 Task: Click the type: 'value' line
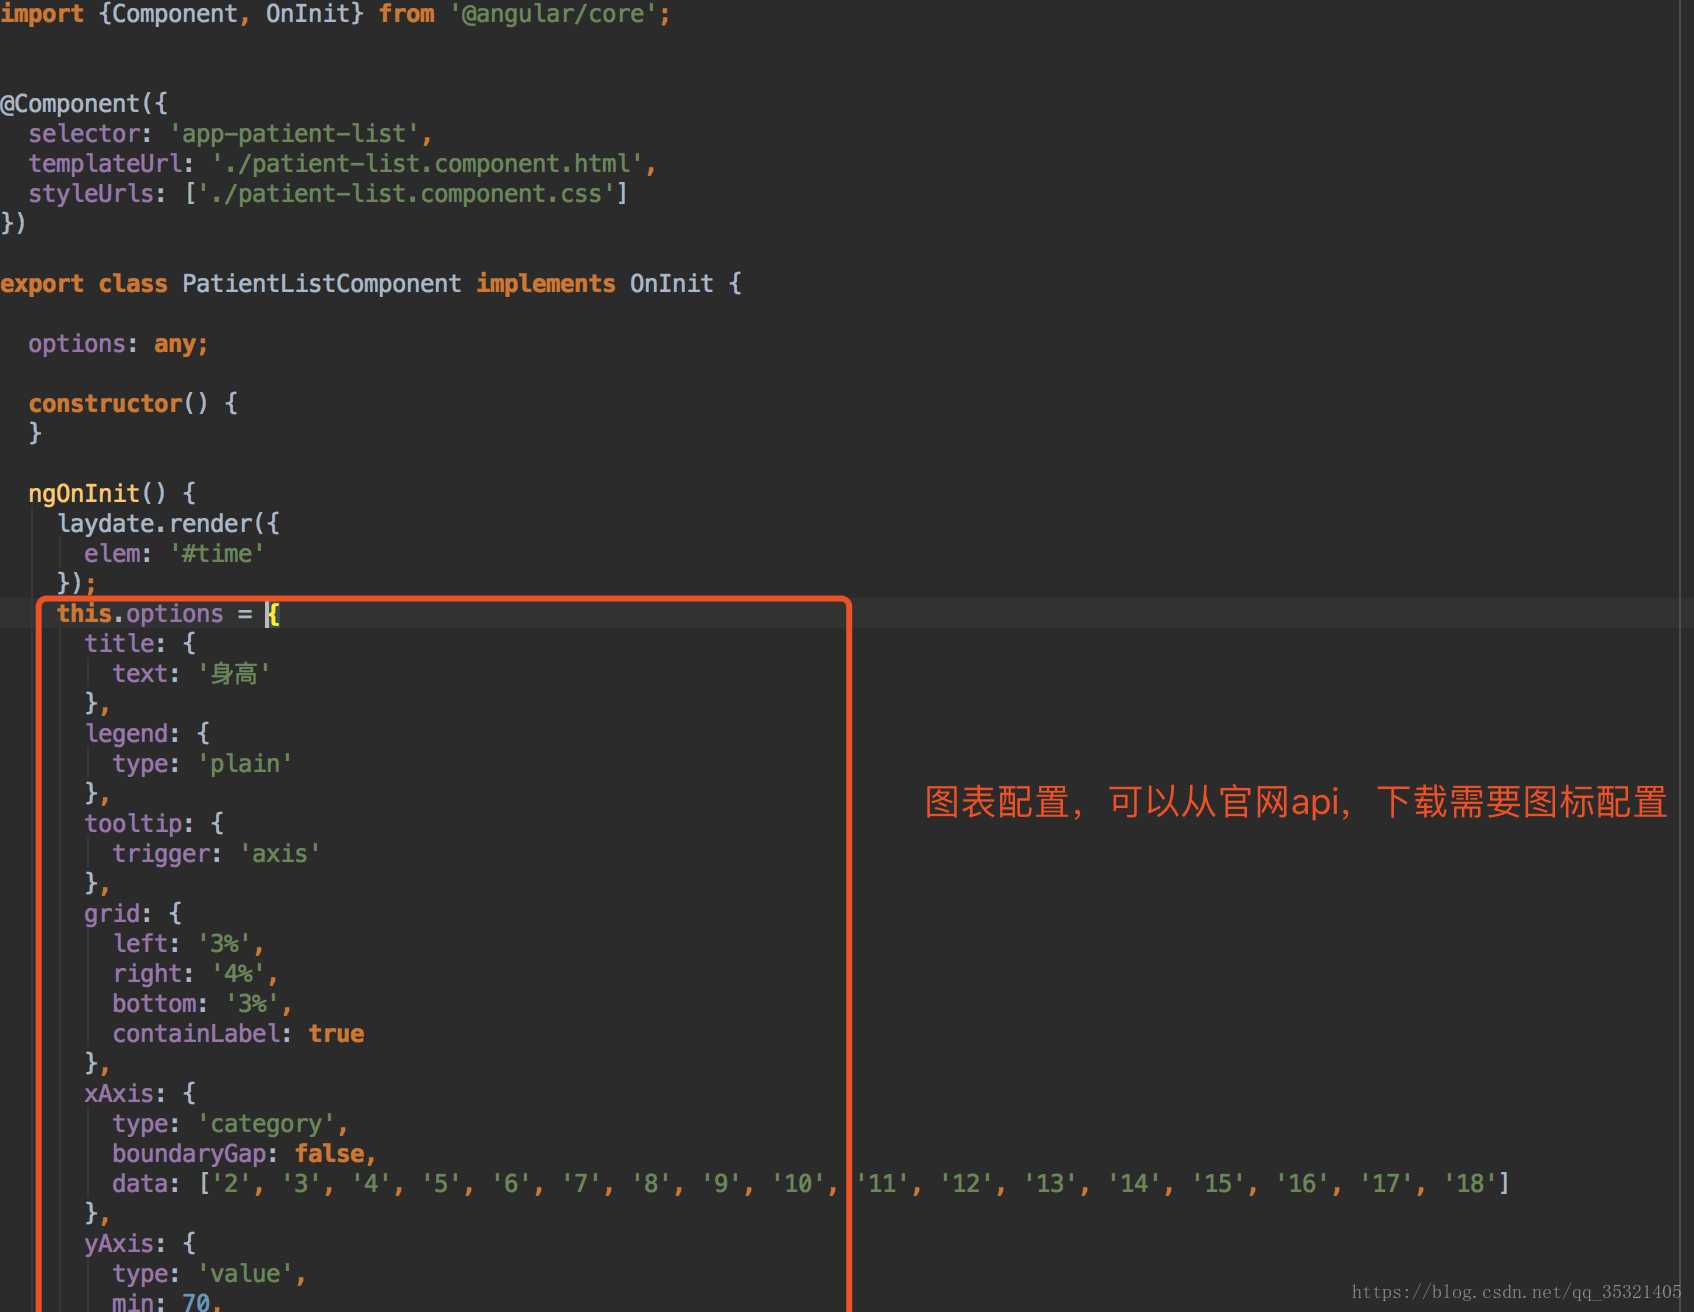(x=209, y=1274)
